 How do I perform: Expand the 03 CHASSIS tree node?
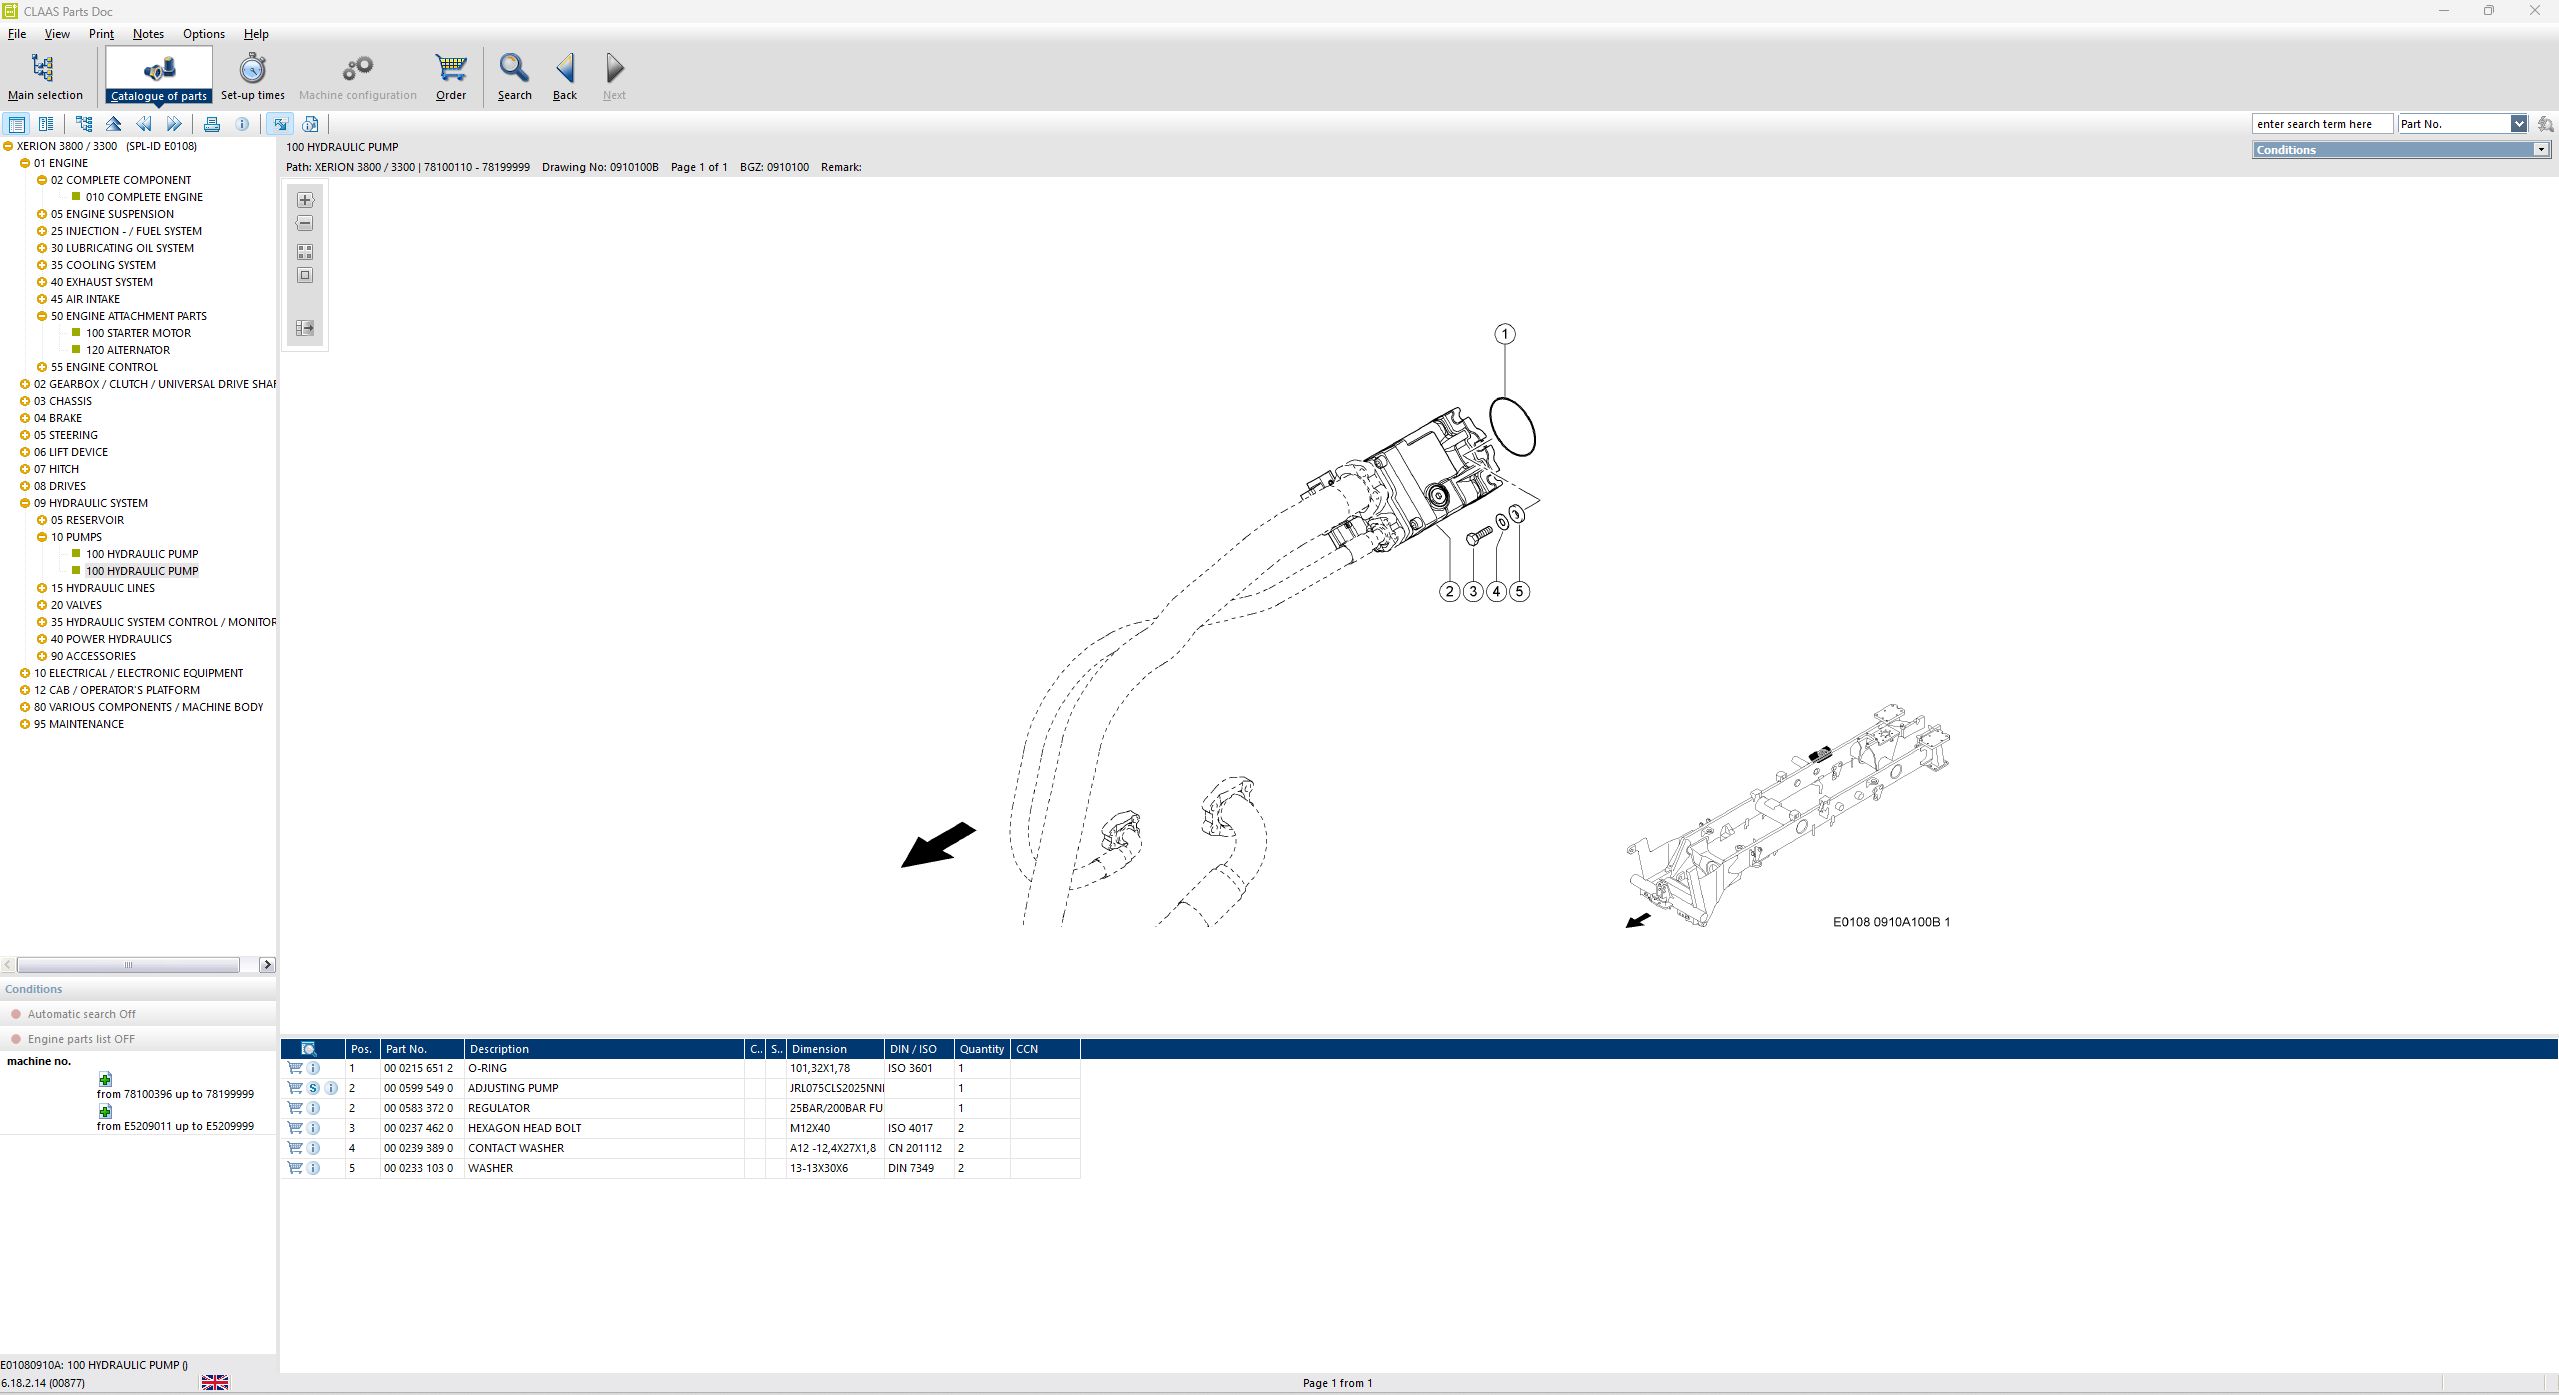[x=25, y=400]
